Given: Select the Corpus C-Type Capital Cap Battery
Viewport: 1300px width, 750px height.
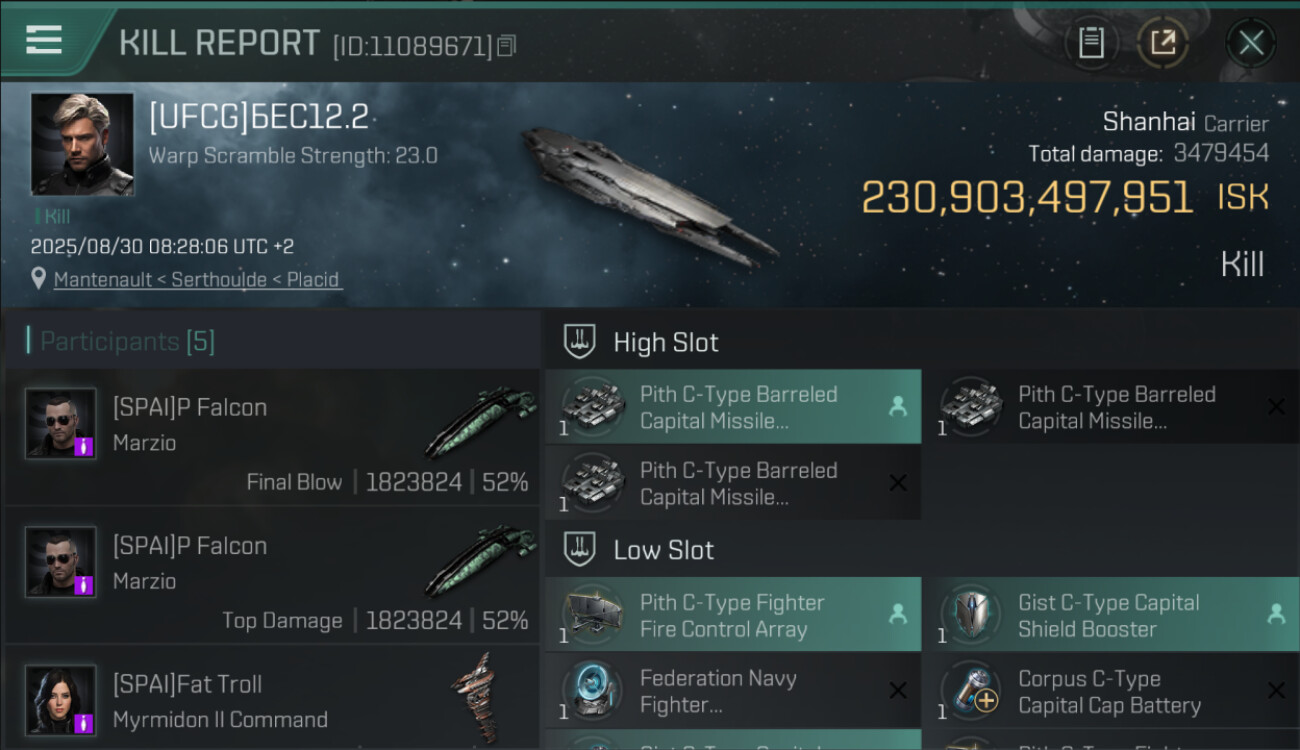Looking at the screenshot, I should [1110, 691].
